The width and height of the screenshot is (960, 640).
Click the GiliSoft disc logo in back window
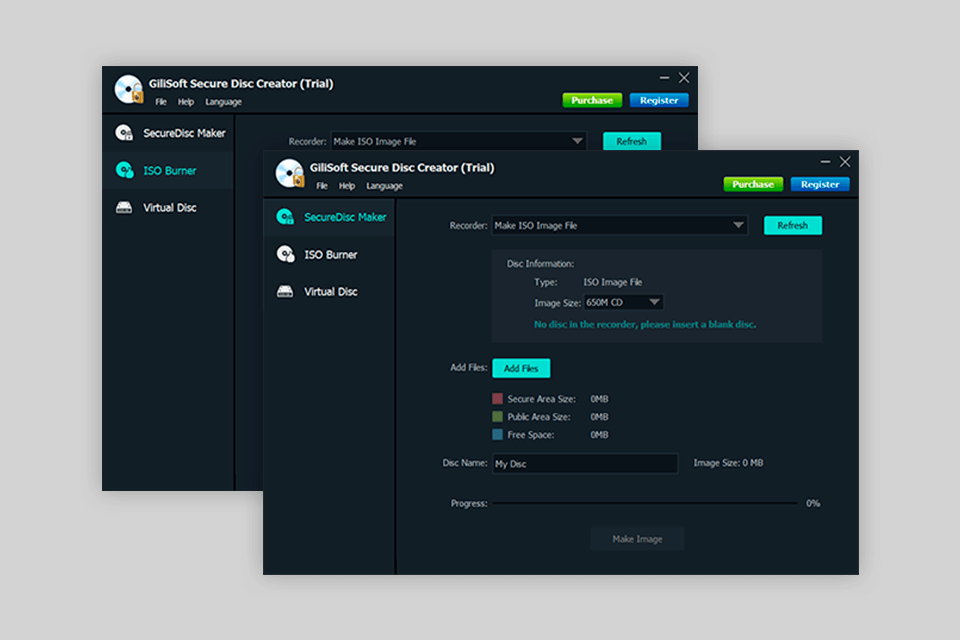point(129,89)
